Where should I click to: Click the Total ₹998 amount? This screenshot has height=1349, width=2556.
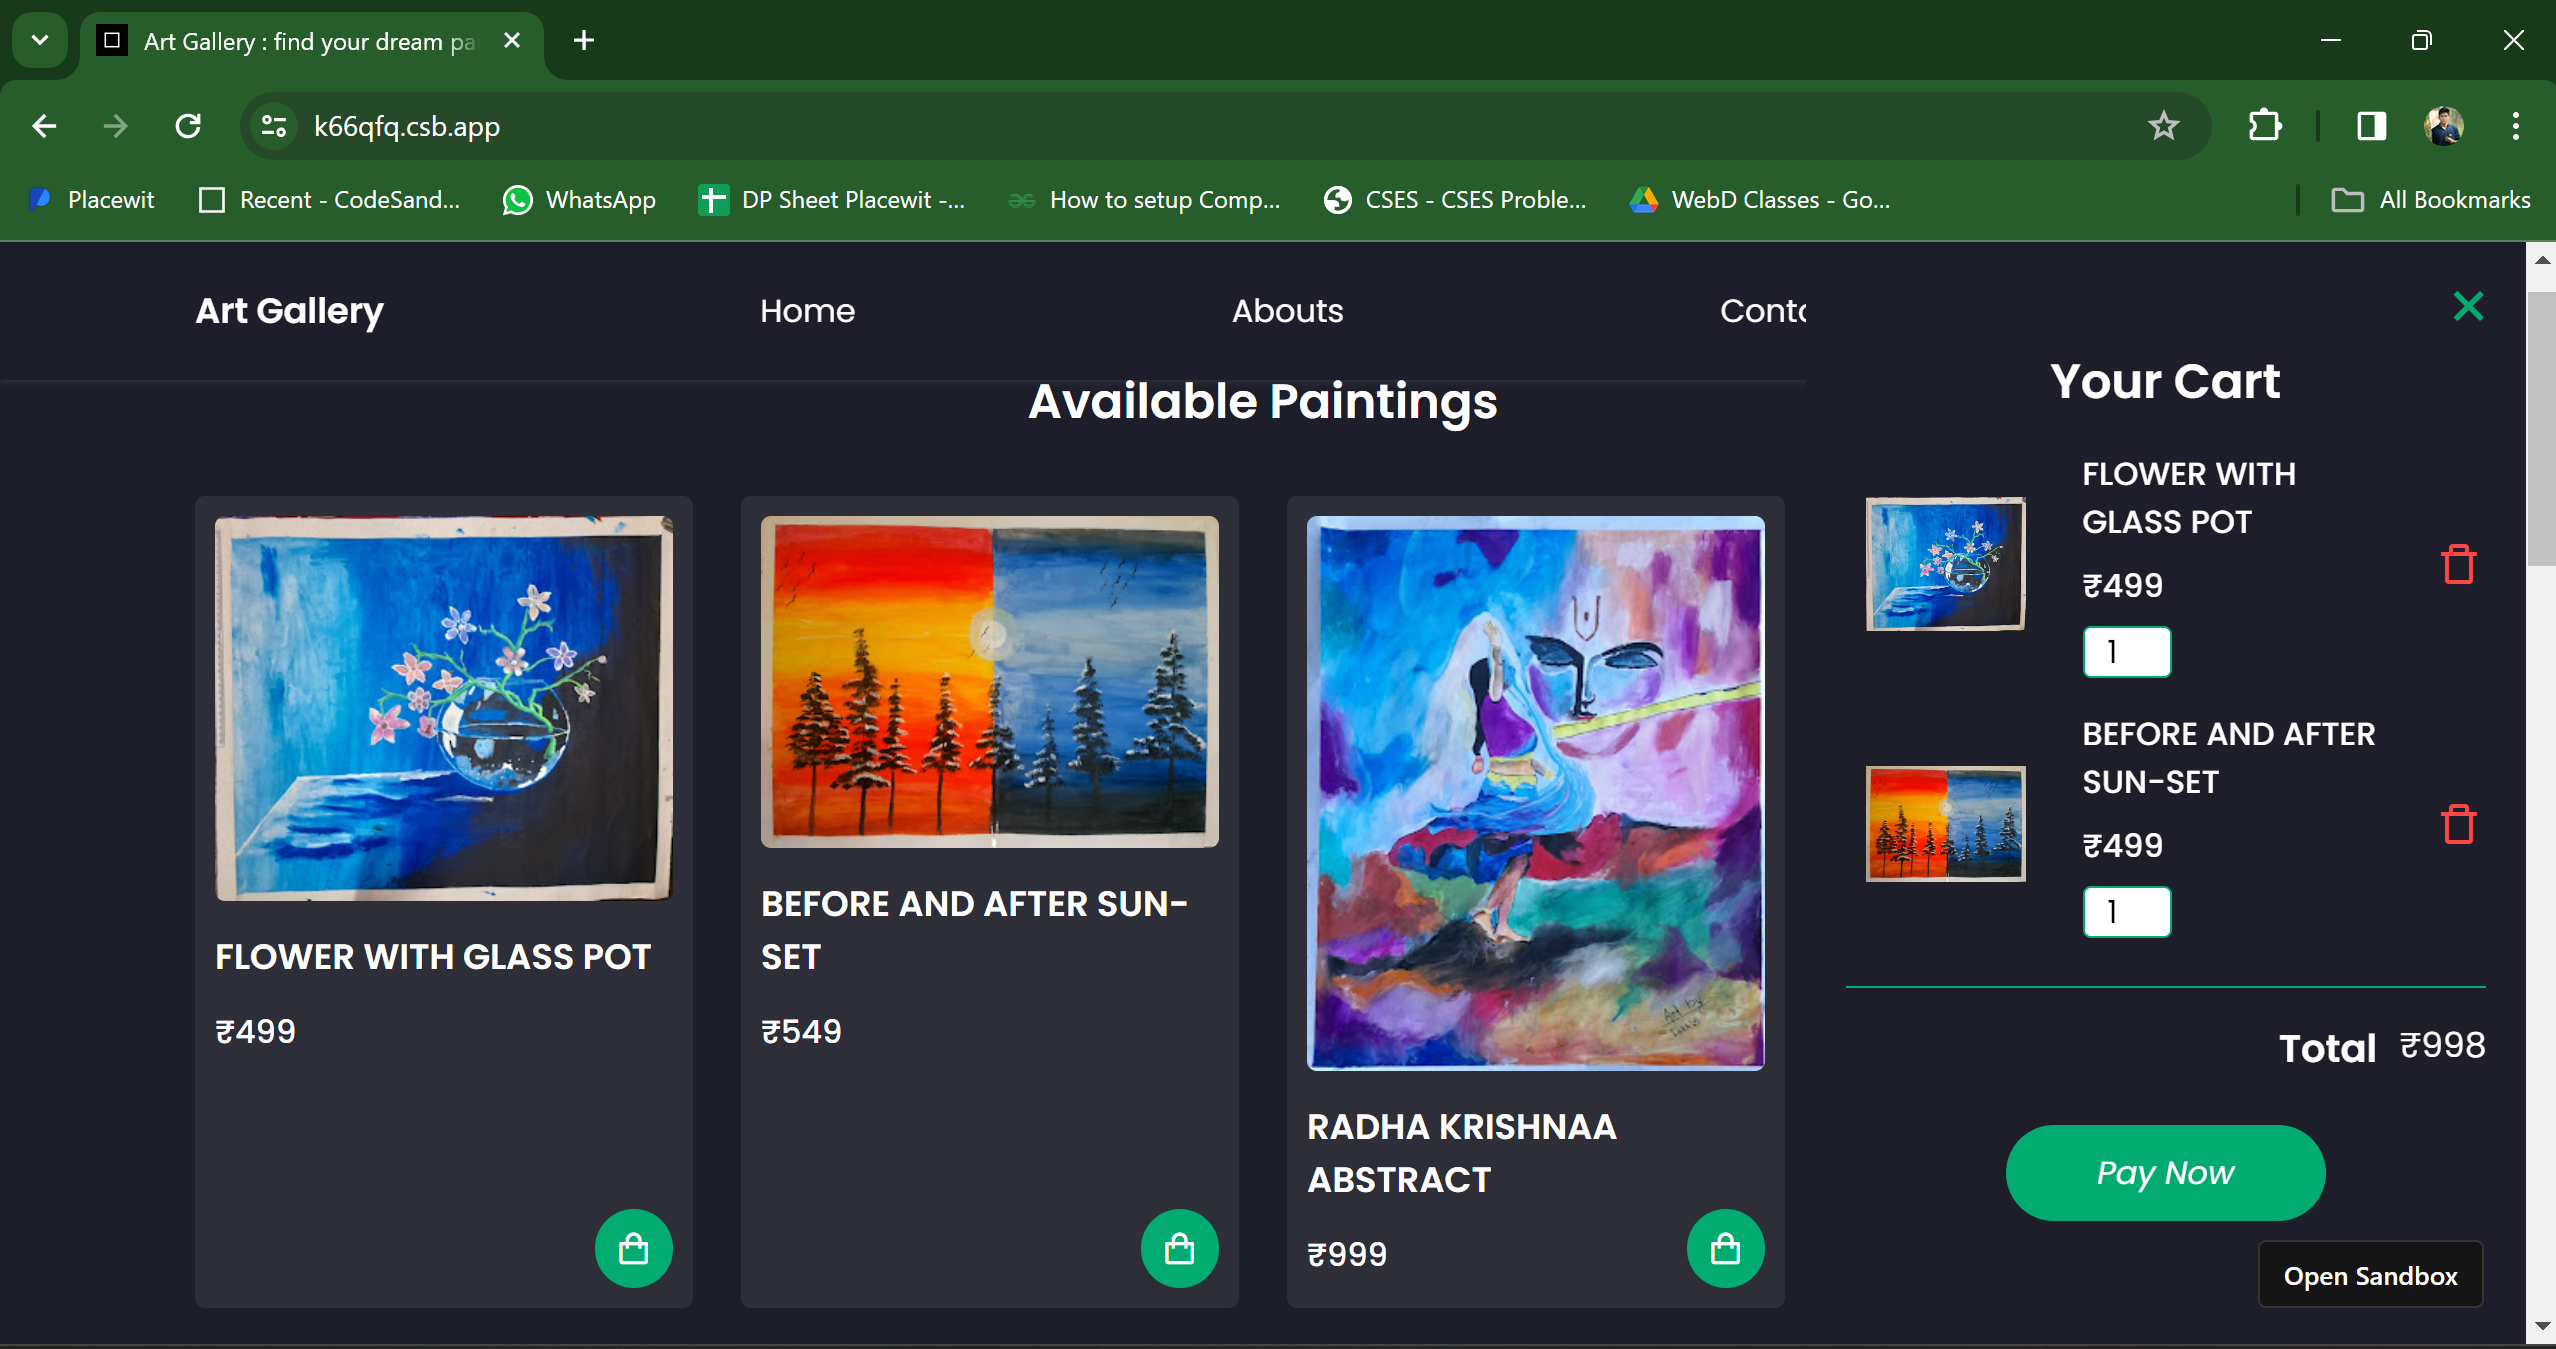[2442, 1046]
